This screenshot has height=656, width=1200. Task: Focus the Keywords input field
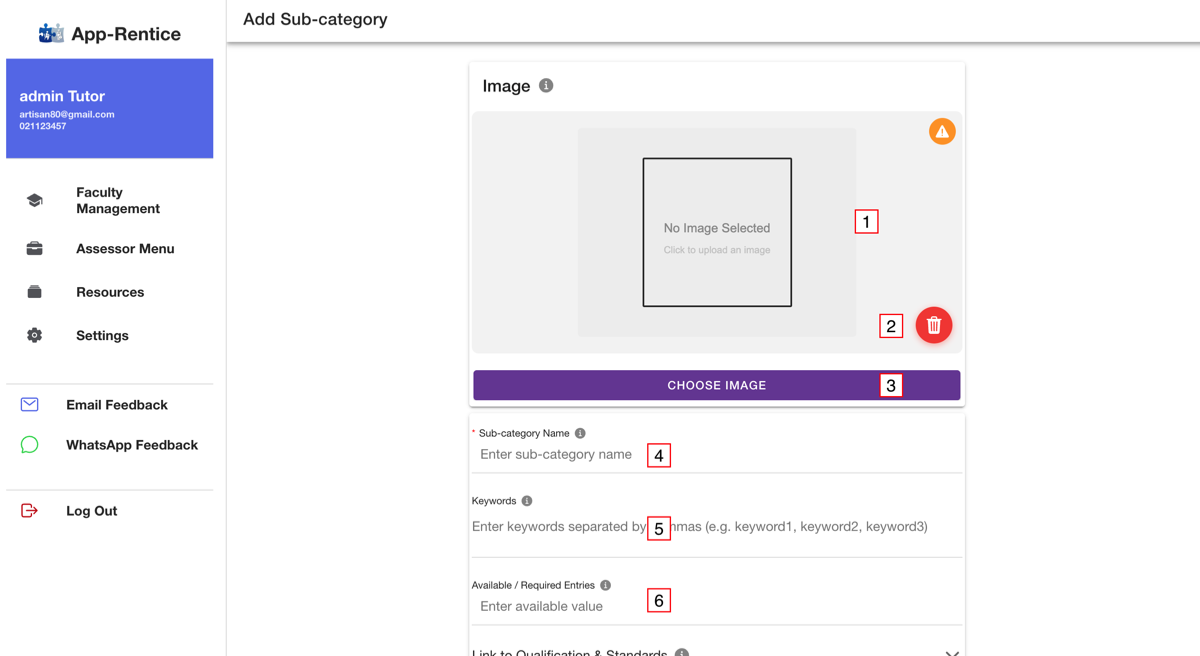click(x=717, y=527)
